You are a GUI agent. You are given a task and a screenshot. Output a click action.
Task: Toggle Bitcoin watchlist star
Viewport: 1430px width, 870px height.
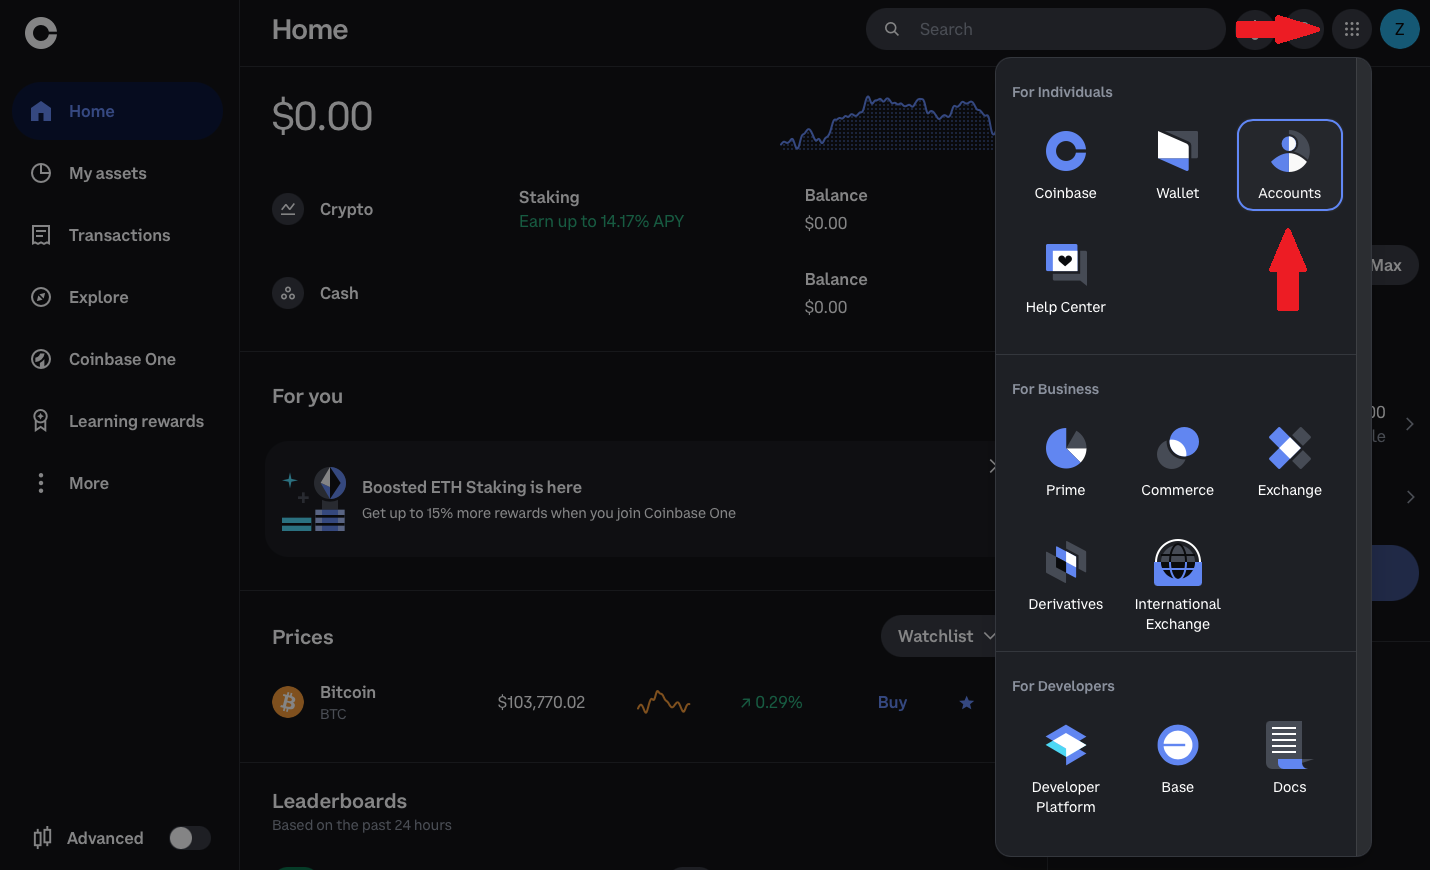coord(966,703)
